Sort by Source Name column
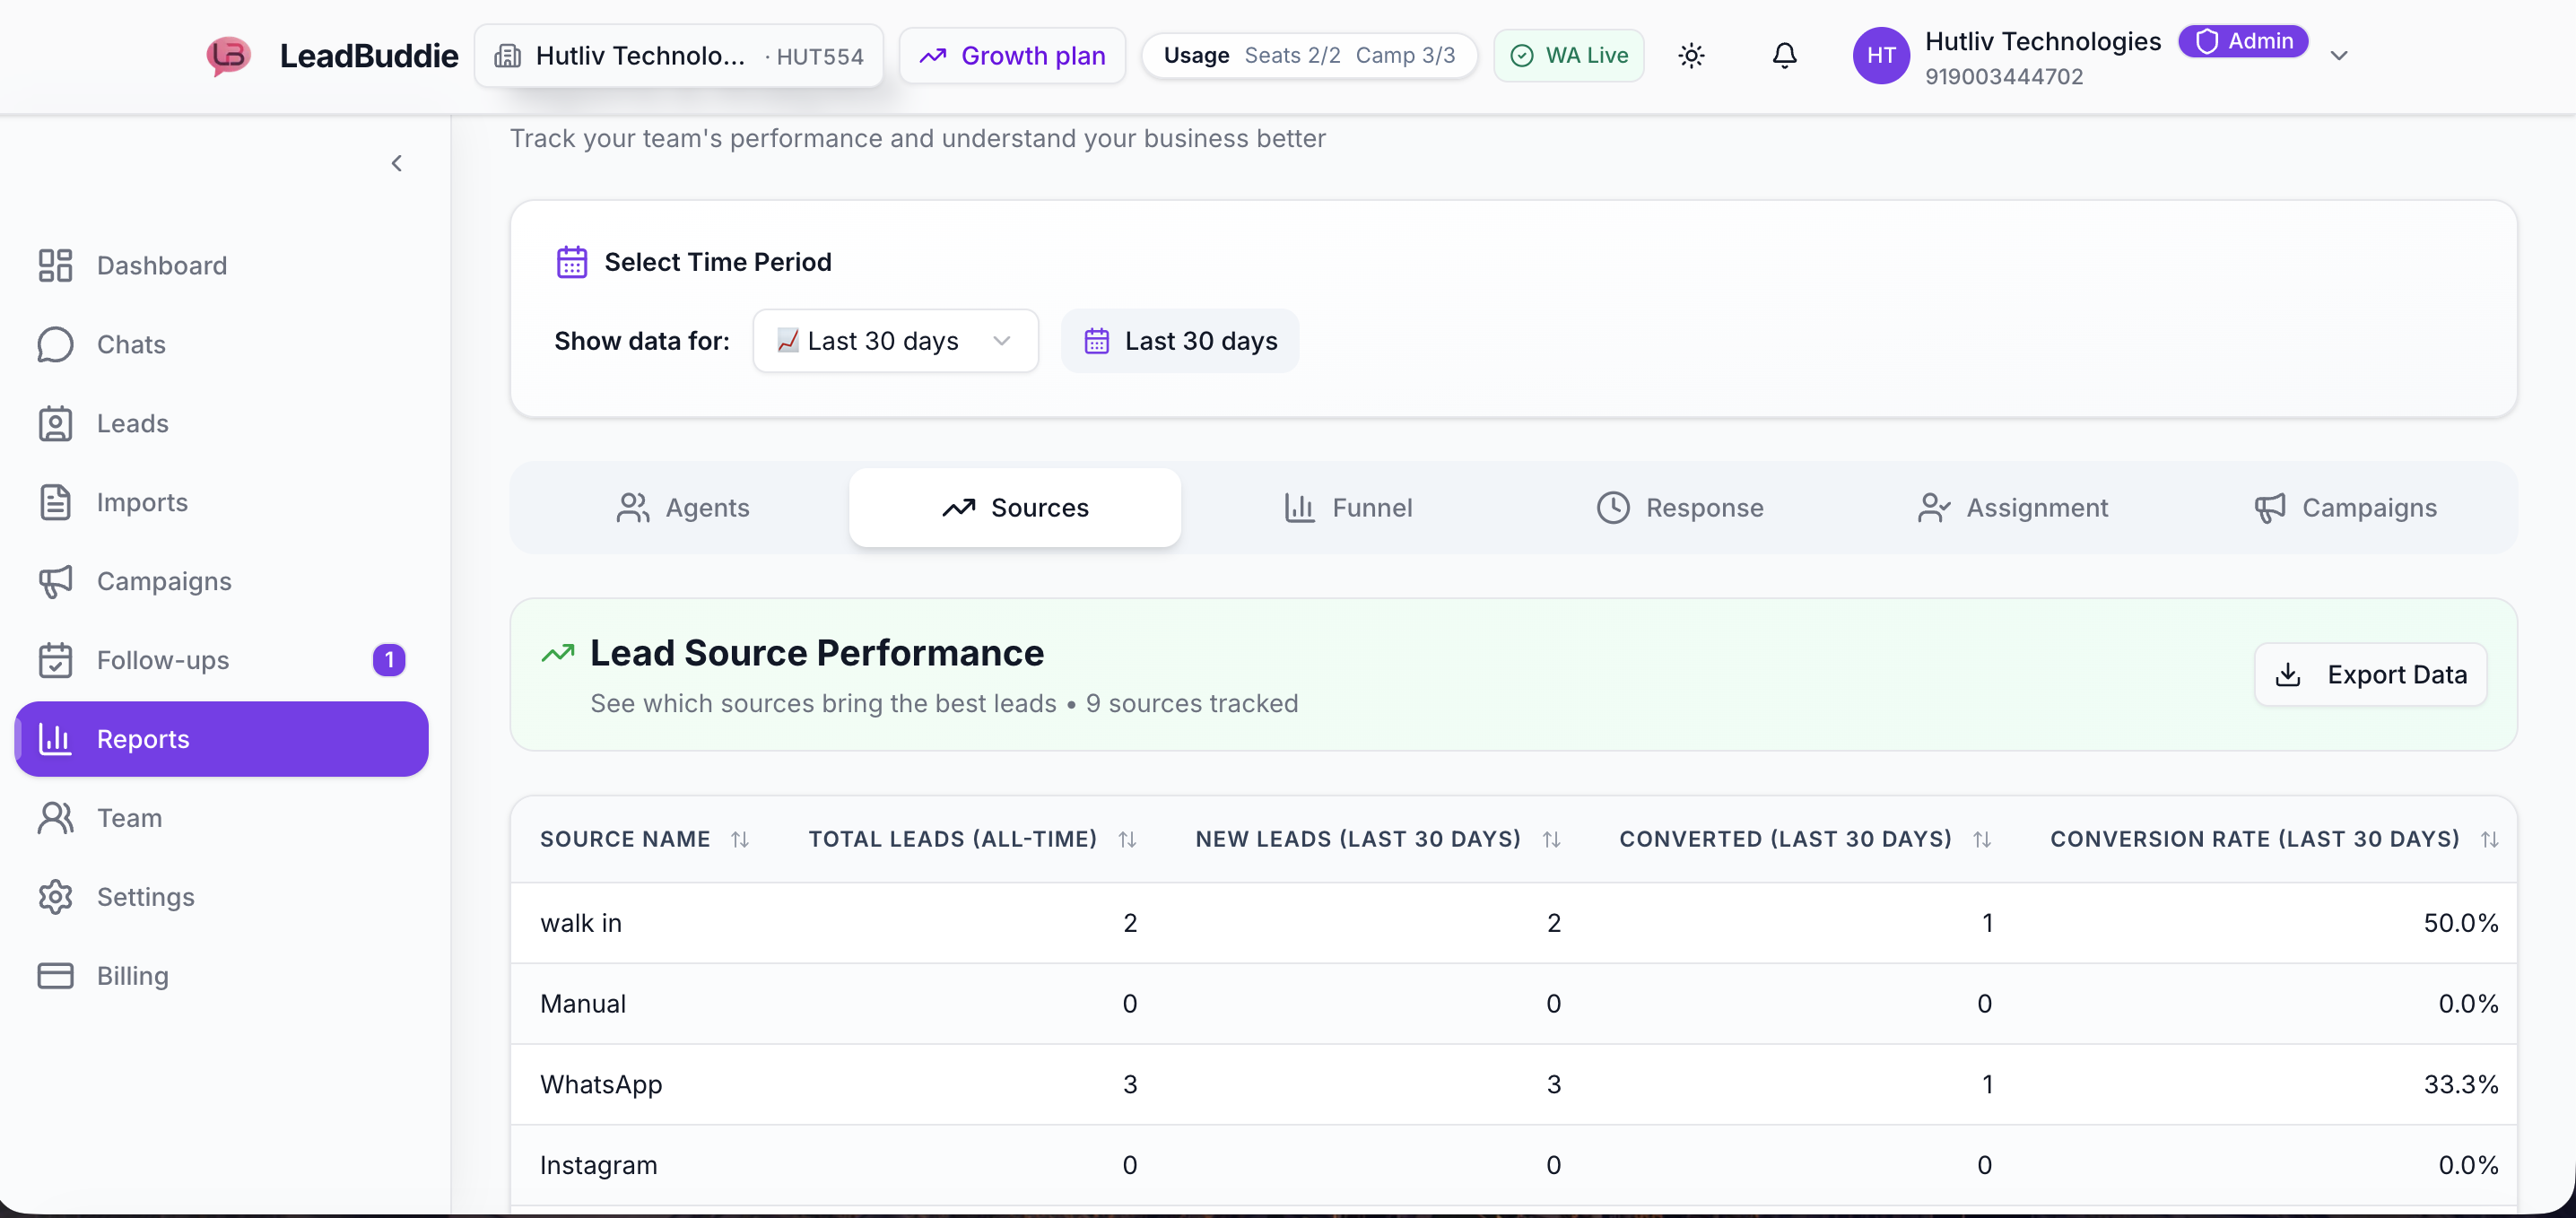2576x1218 pixels. pos(739,840)
